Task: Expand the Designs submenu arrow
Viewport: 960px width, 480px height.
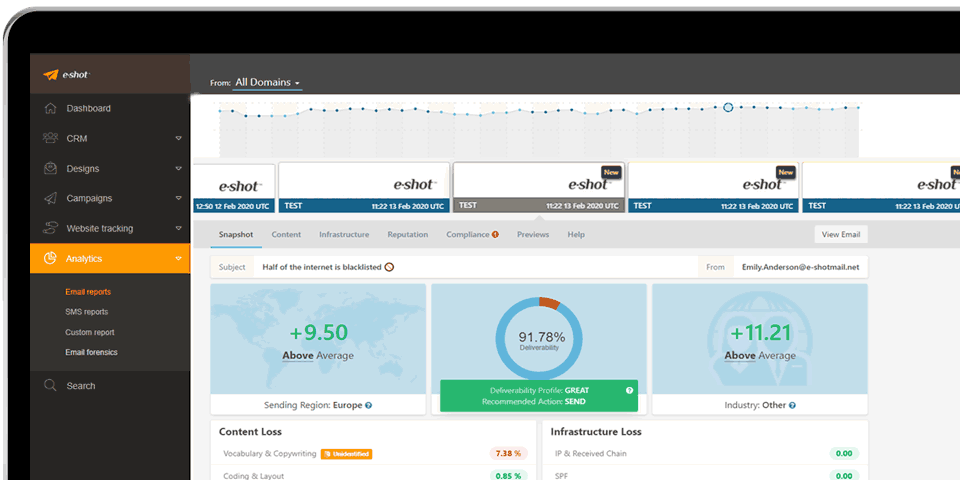Action: pyautogui.click(x=178, y=168)
